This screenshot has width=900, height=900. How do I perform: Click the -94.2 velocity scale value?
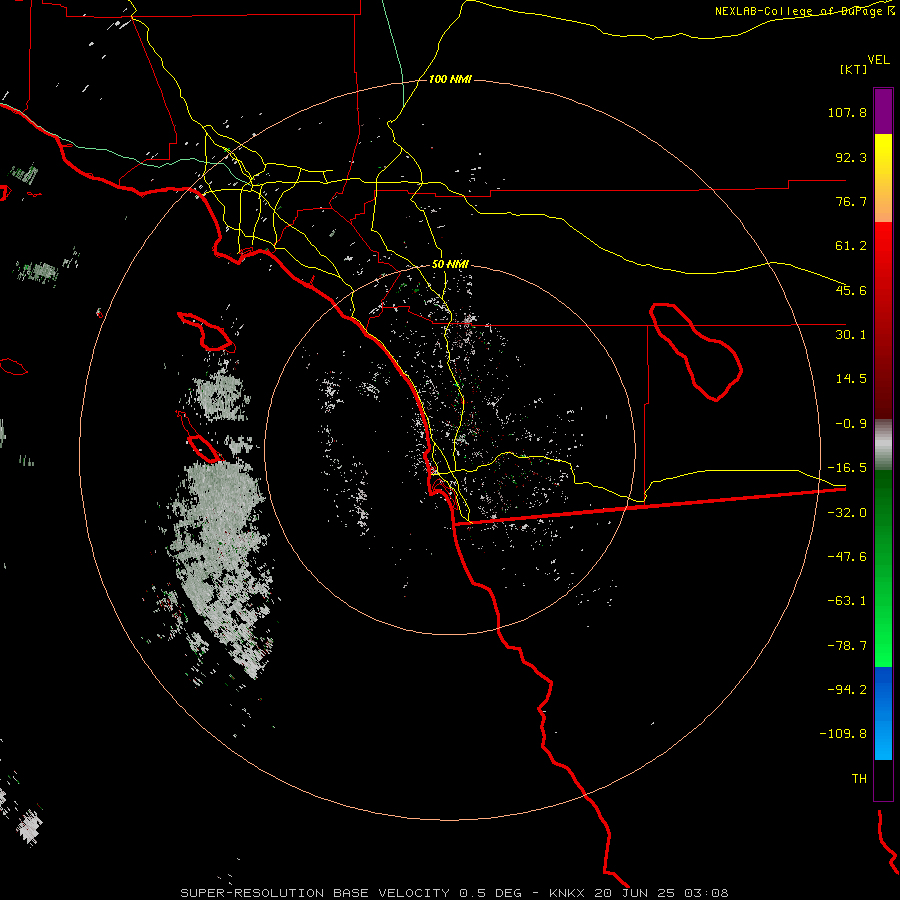pyautogui.click(x=847, y=690)
